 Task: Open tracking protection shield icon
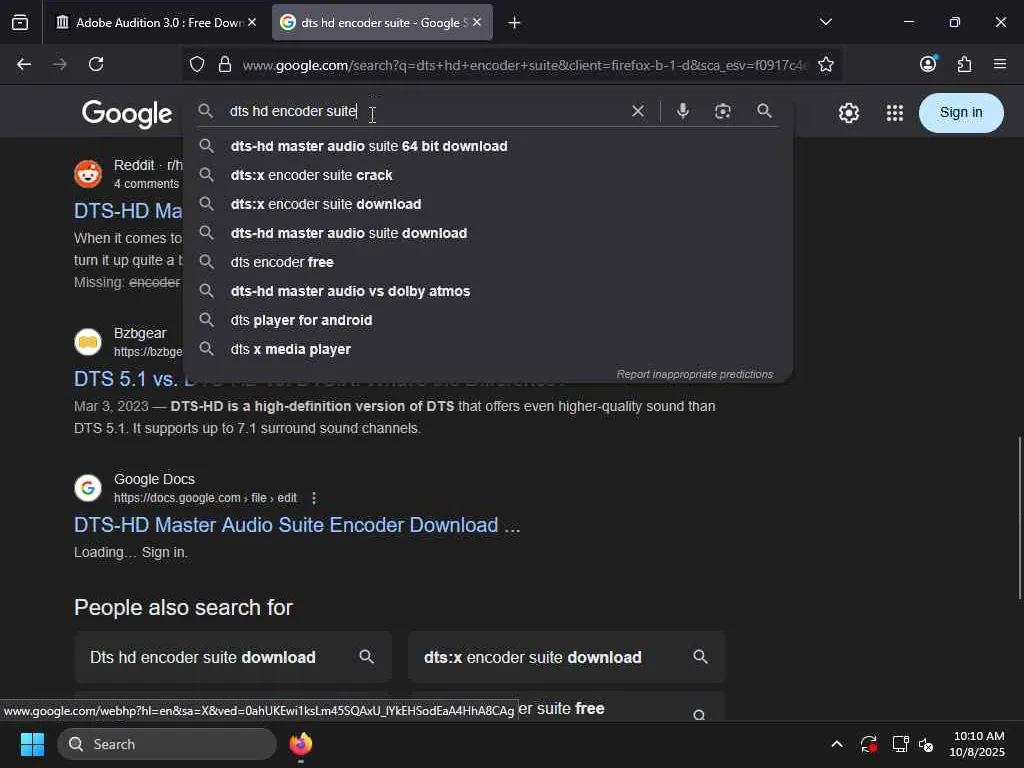[x=197, y=65]
